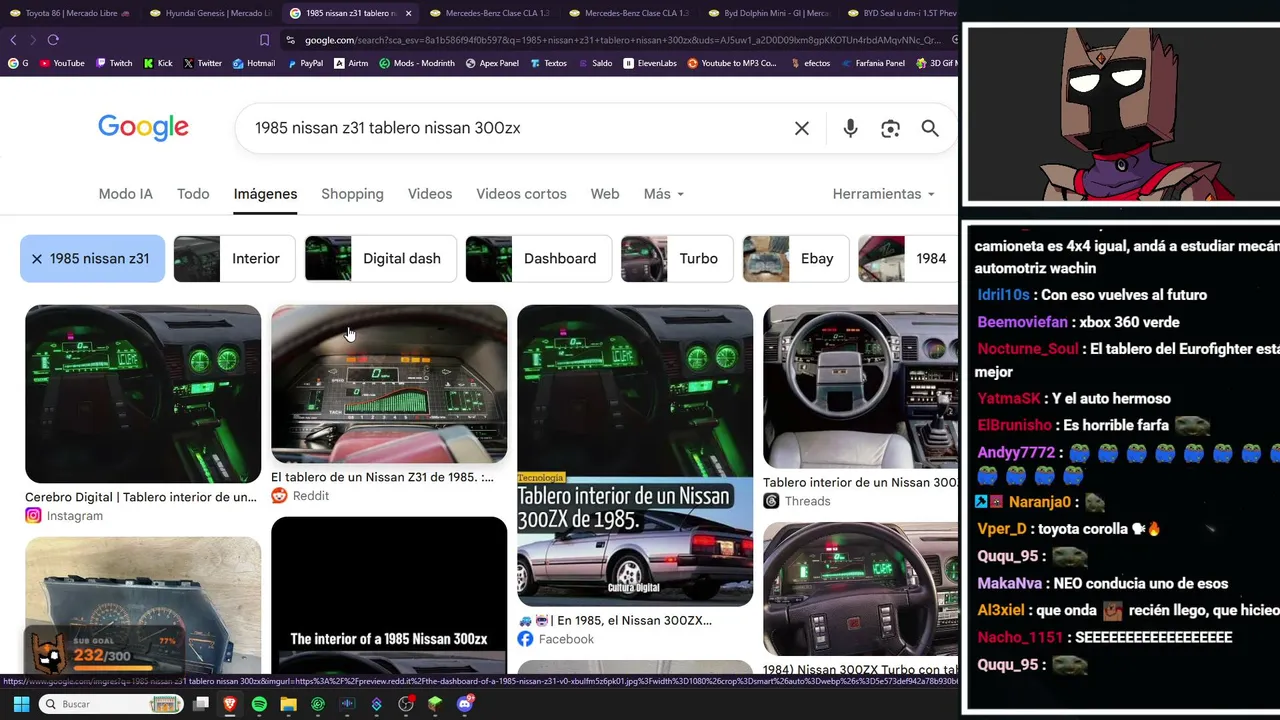The height and width of the screenshot is (720, 1280).
Task: Apply the Dashboard filter chip
Action: tap(538, 258)
